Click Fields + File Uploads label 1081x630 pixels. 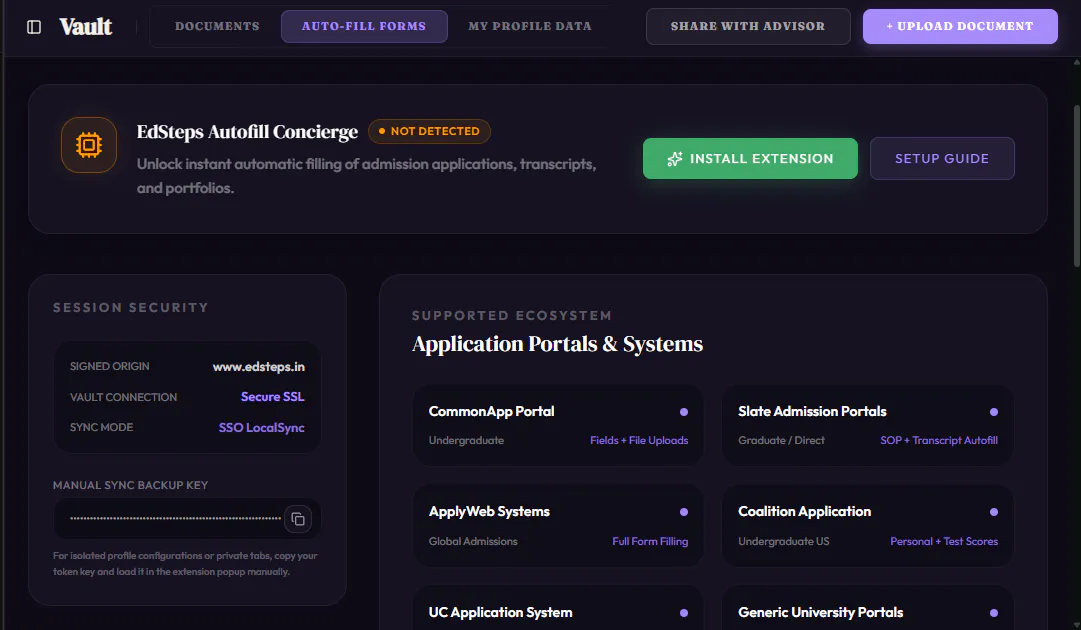pyautogui.click(x=639, y=440)
